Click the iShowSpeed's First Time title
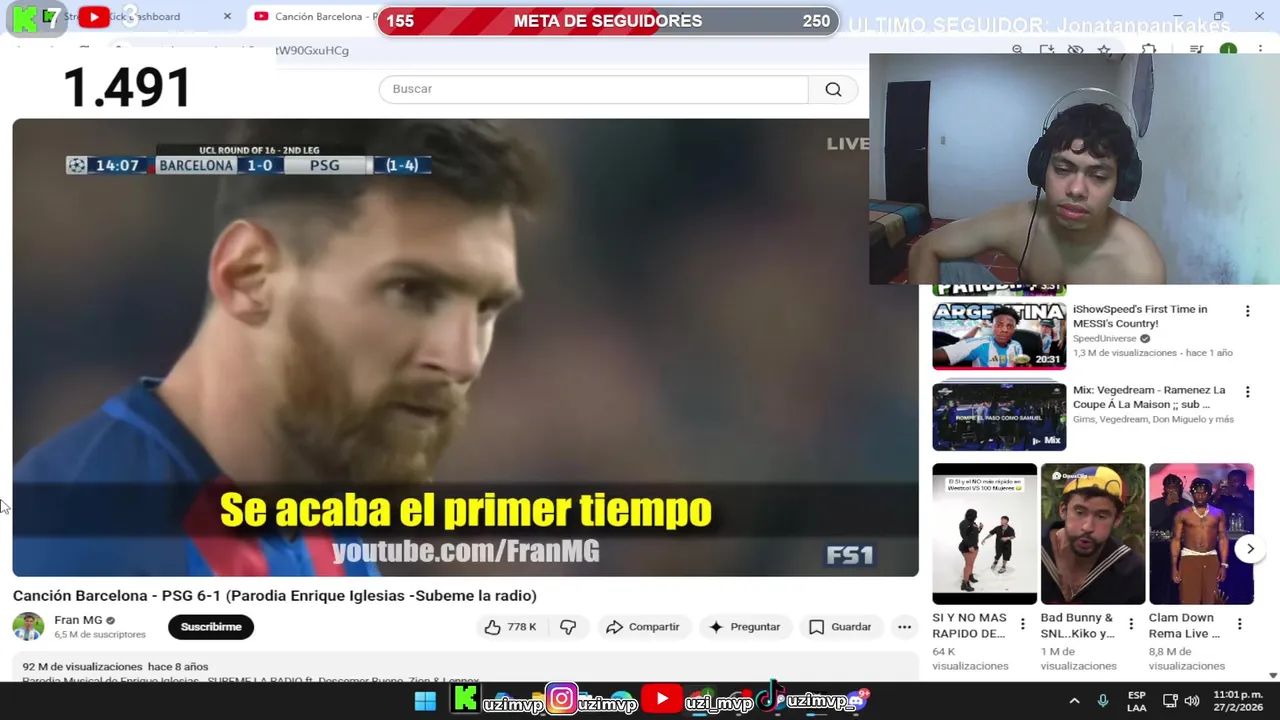The height and width of the screenshot is (720, 1280). pyautogui.click(x=1140, y=316)
